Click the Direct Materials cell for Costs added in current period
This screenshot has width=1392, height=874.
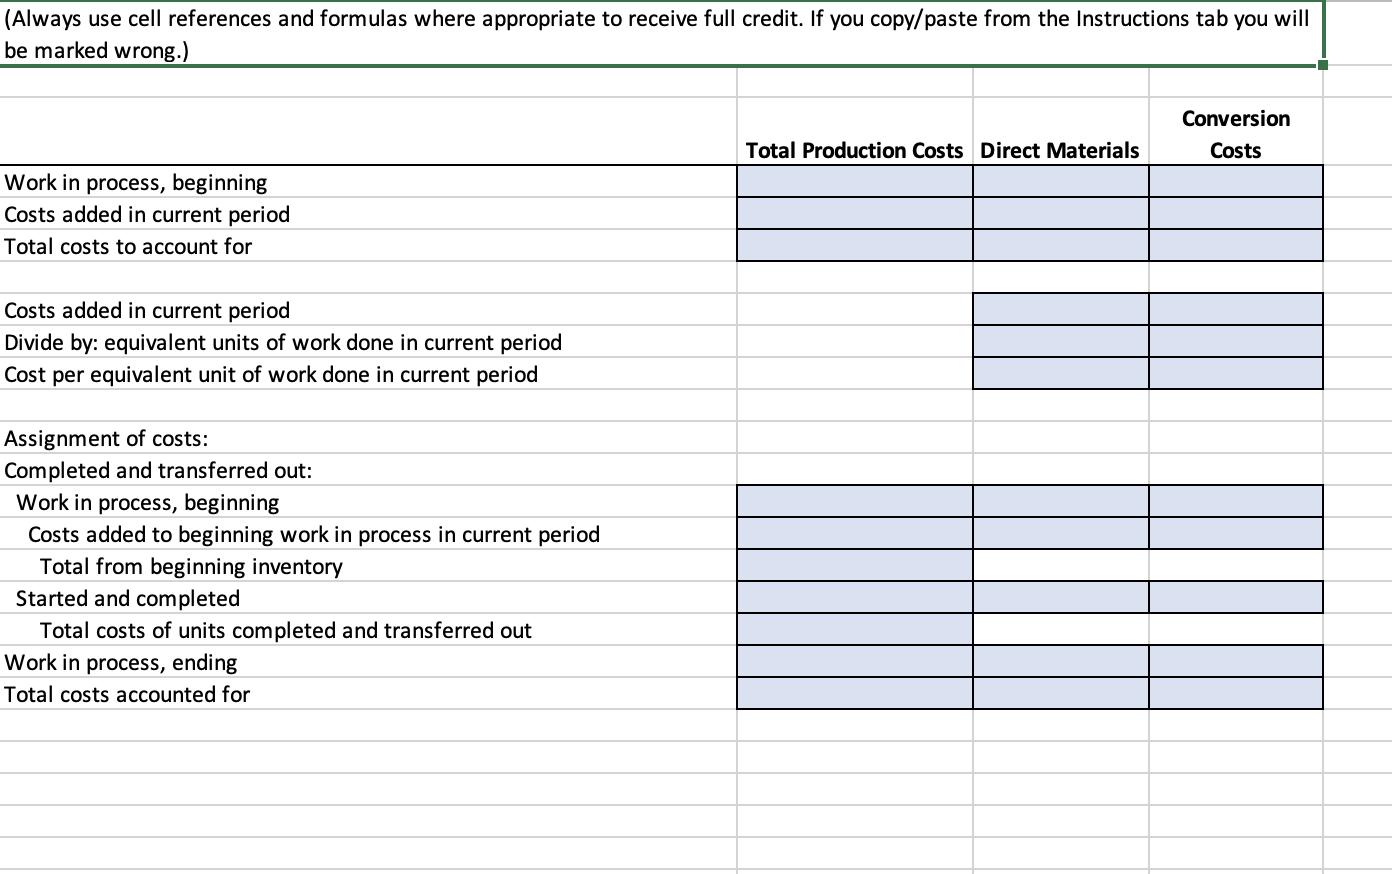click(x=1059, y=213)
